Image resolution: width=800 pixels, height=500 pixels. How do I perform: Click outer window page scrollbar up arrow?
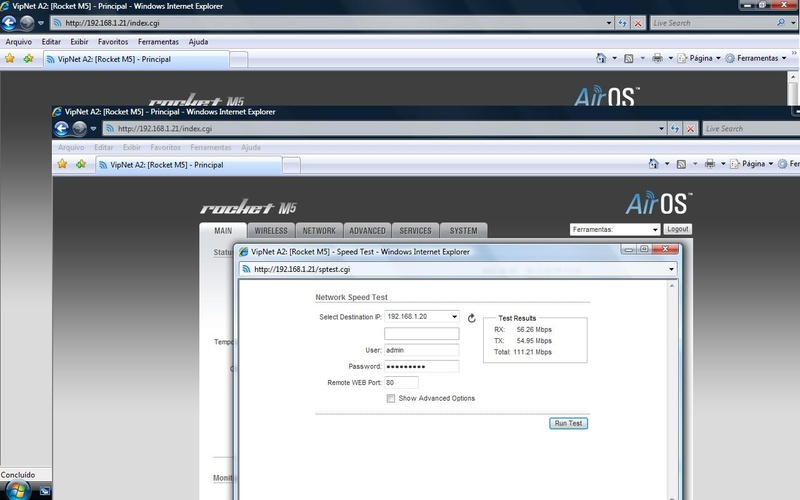point(792,77)
